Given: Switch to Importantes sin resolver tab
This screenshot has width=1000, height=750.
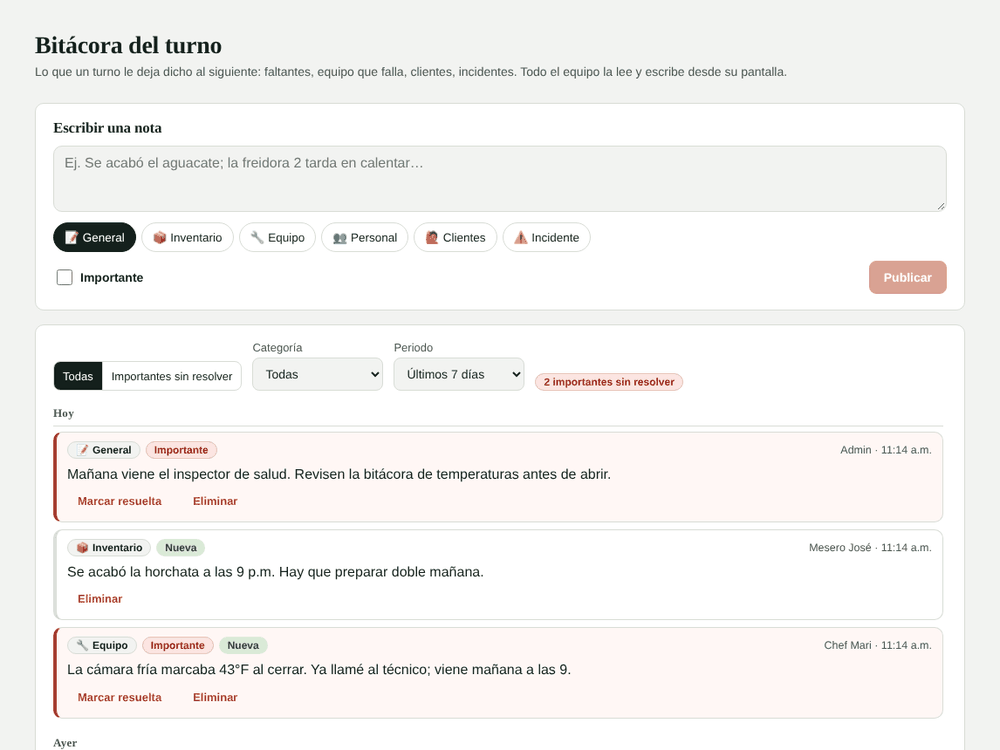Looking at the screenshot, I should 172,376.
